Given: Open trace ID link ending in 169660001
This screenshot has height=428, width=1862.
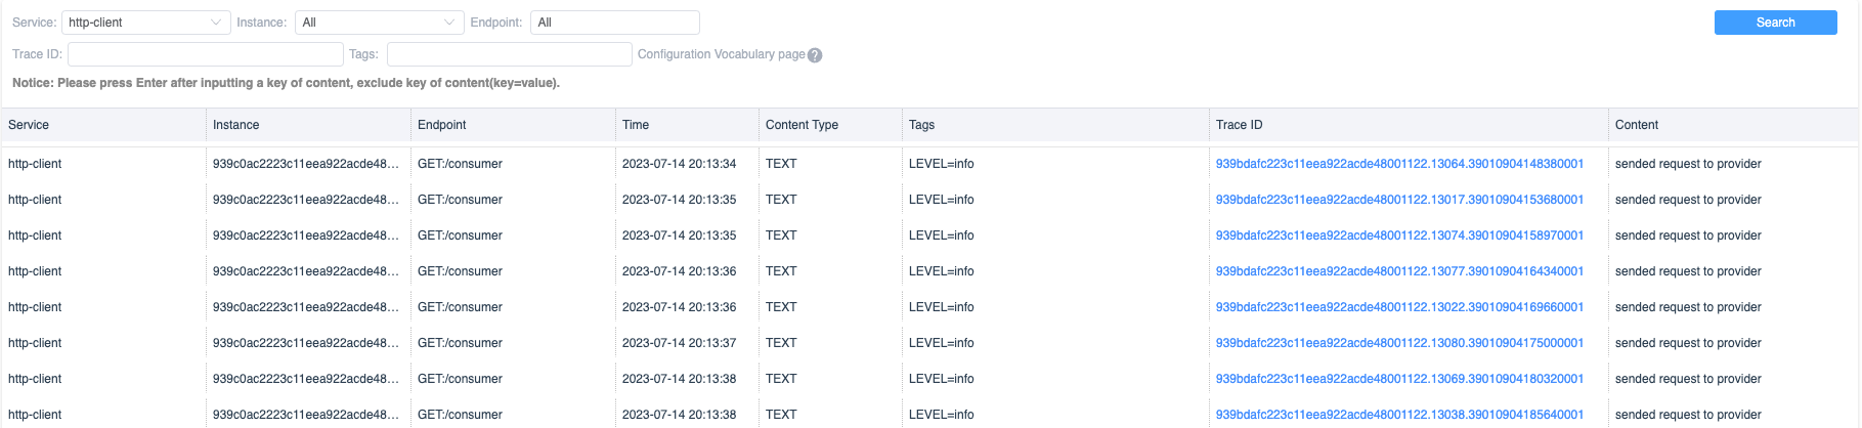Looking at the screenshot, I should (1399, 308).
